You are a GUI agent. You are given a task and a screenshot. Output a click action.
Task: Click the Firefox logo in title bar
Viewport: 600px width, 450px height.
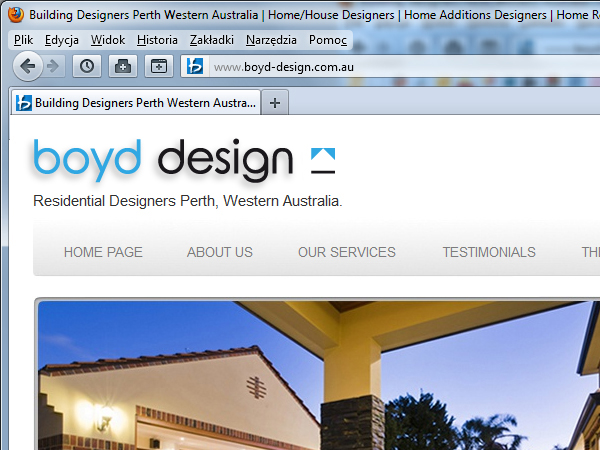[16, 15]
